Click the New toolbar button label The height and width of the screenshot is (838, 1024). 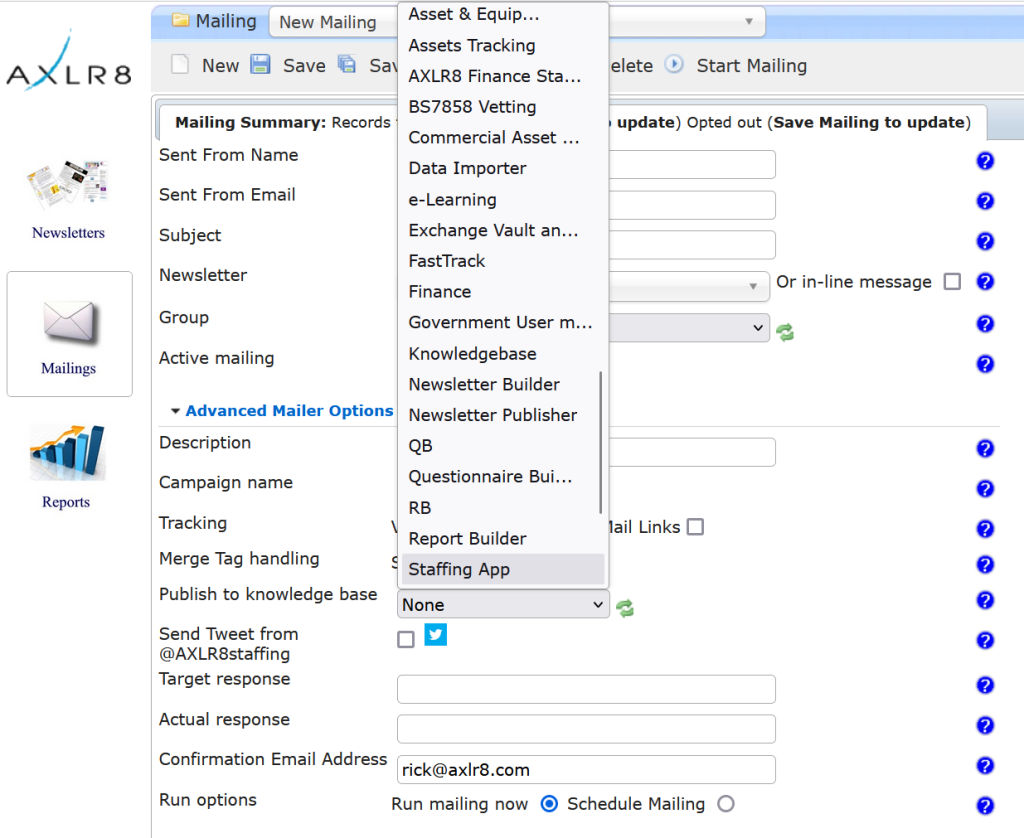pyautogui.click(x=221, y=66)
